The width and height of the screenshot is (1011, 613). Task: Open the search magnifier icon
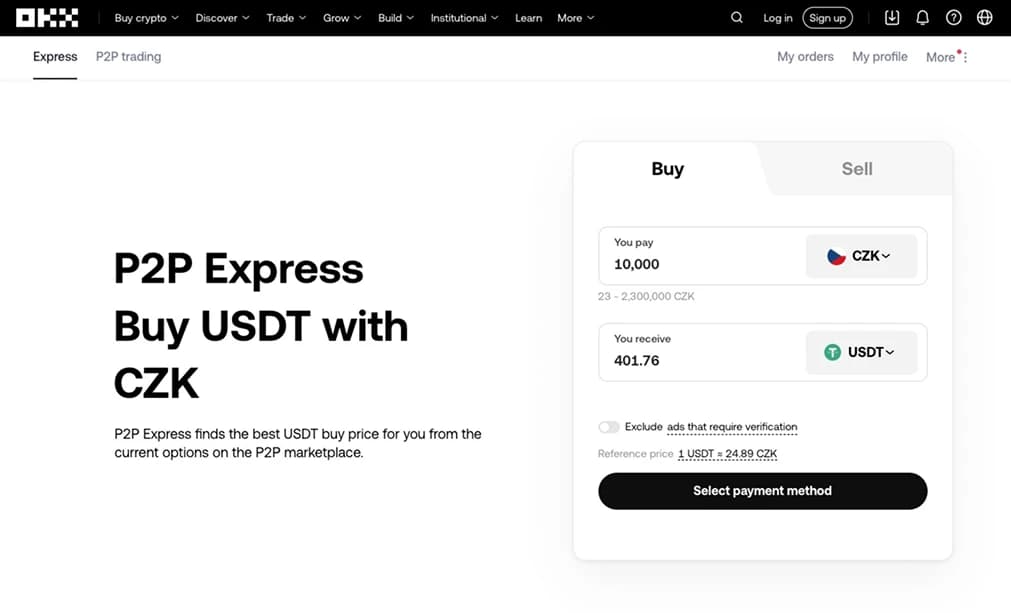click(x=737, y=18)
